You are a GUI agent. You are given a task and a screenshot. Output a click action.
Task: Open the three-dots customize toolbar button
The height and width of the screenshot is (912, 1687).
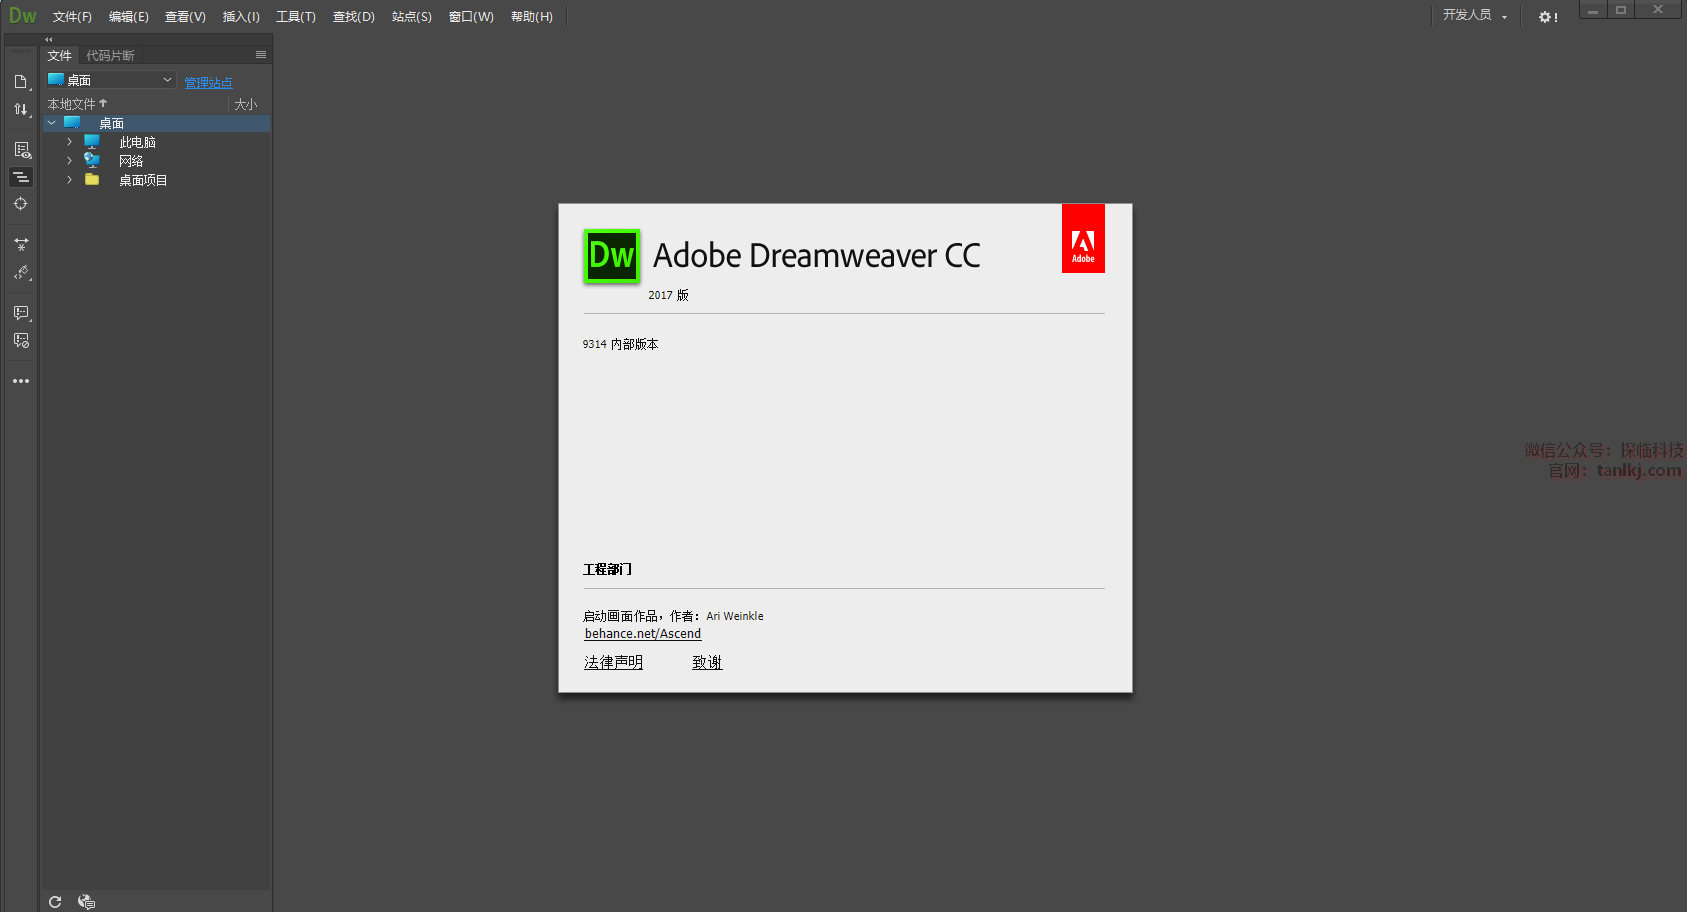coord(21,381)
